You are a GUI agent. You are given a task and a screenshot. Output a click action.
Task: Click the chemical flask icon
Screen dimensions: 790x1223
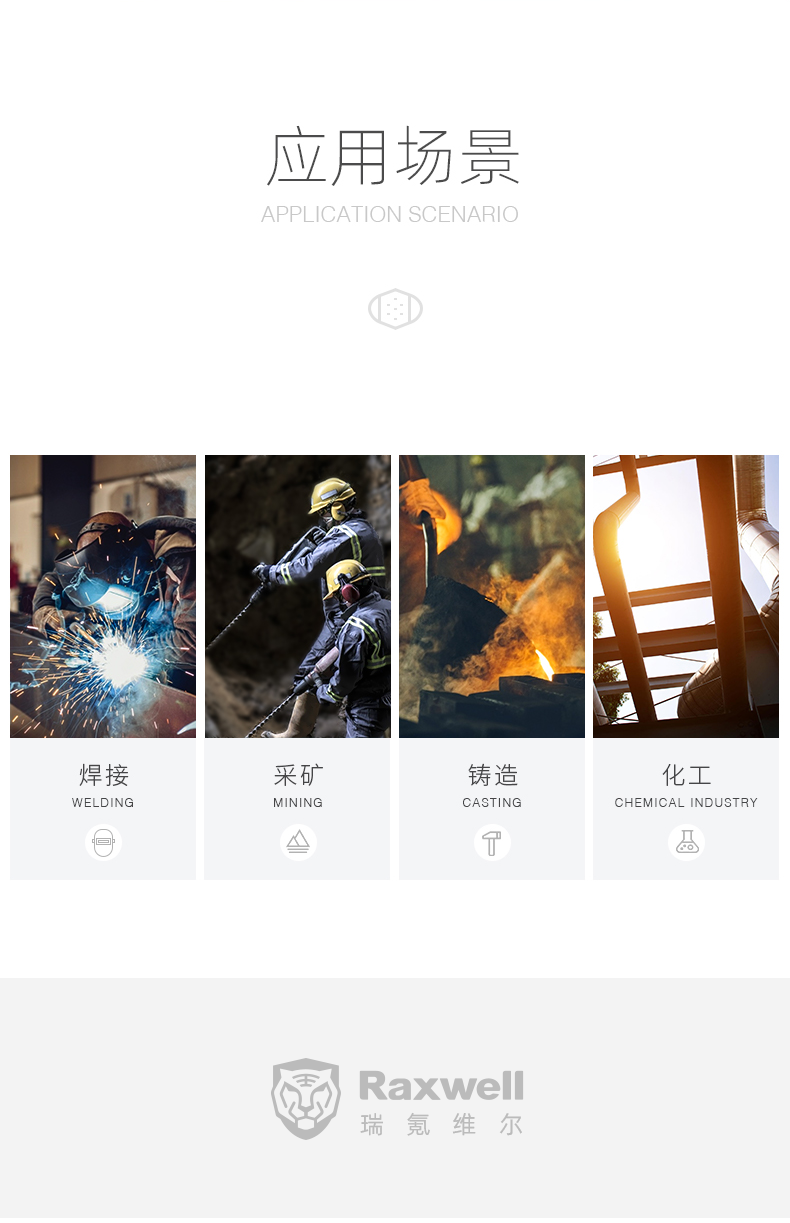click(x=686, y=843)
